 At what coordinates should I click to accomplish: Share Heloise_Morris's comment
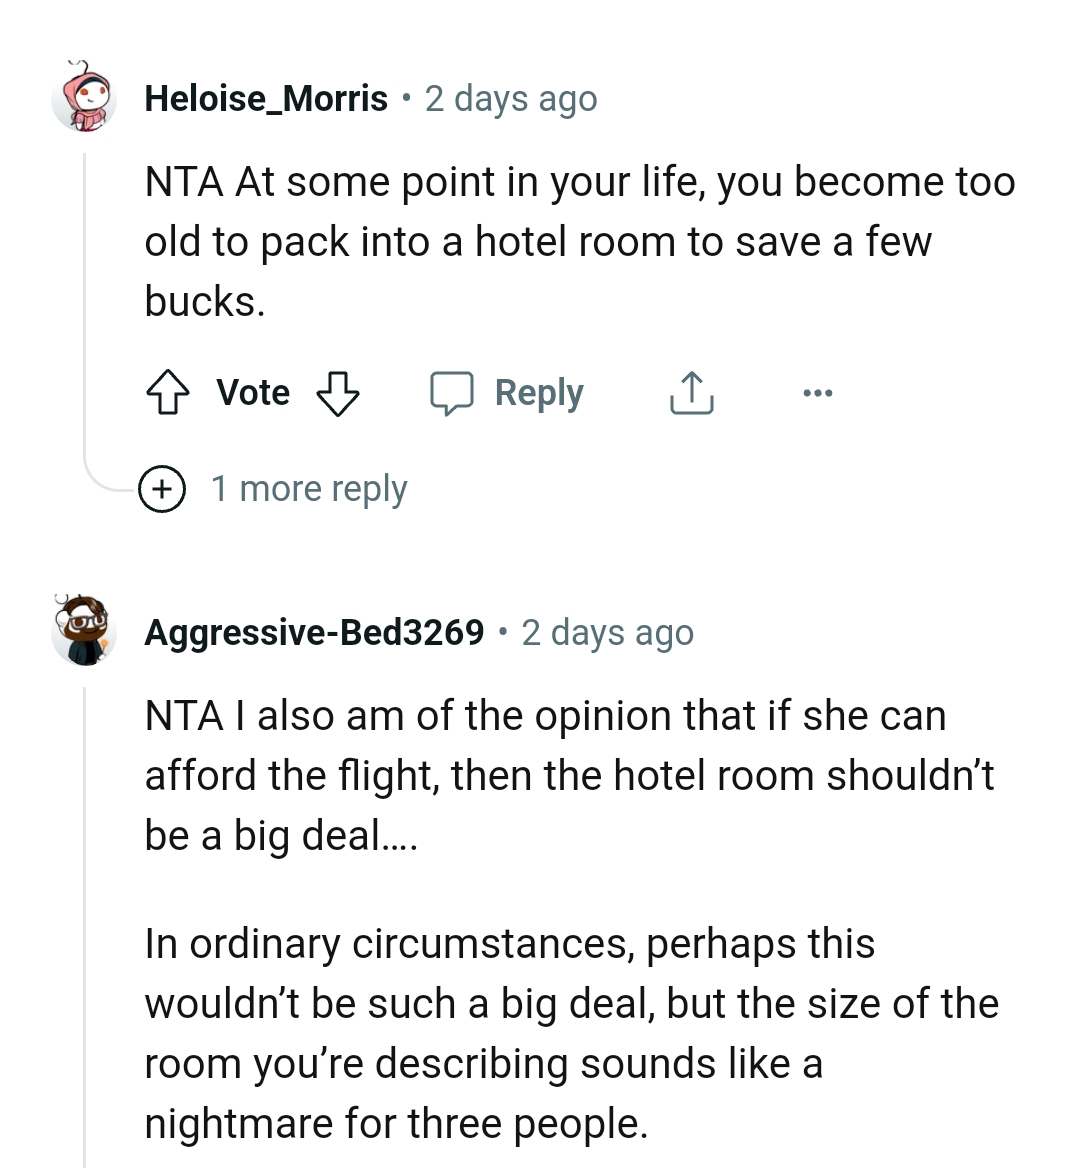point(691,393)
